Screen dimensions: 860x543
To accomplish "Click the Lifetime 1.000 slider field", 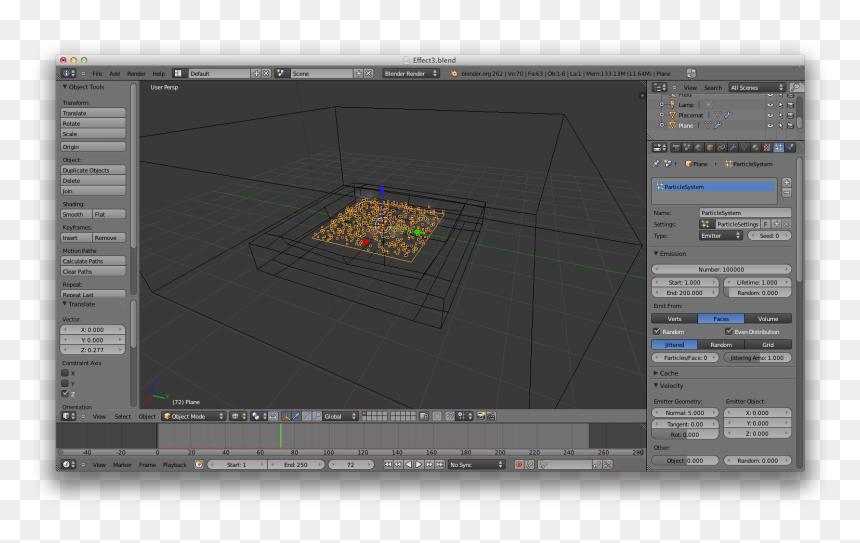I will point(757,282).
